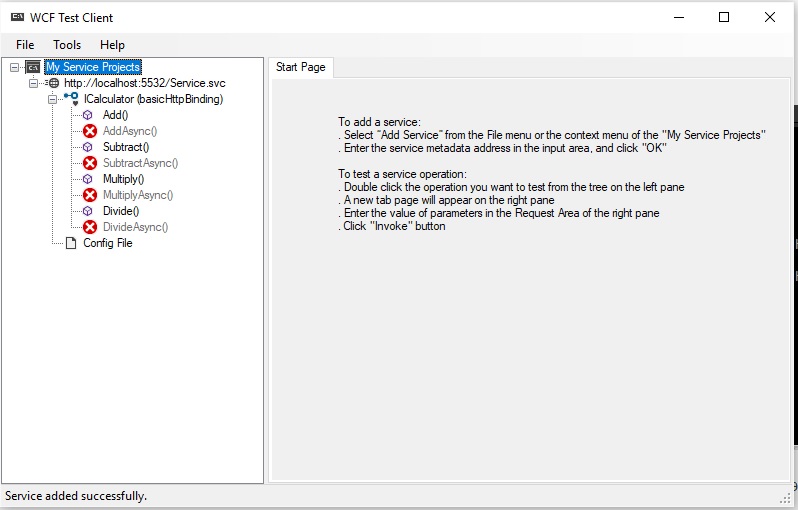Click the window resize grip in status bar

[785, 499]
